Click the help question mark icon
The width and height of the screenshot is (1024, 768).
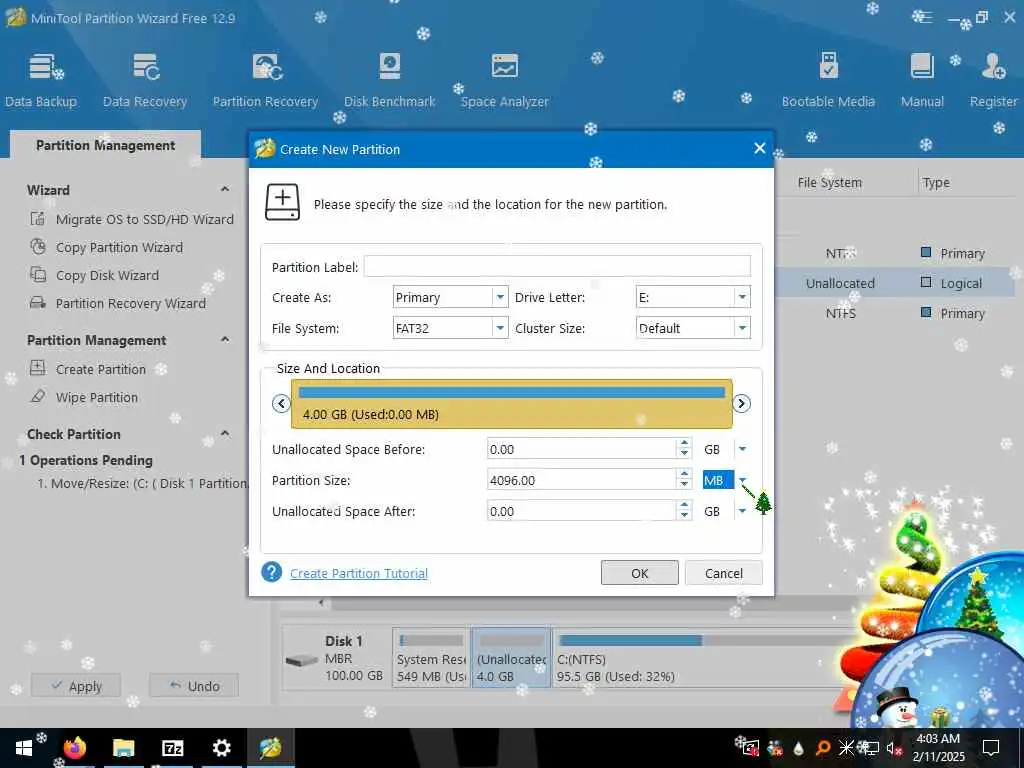[x=271, y=572]
